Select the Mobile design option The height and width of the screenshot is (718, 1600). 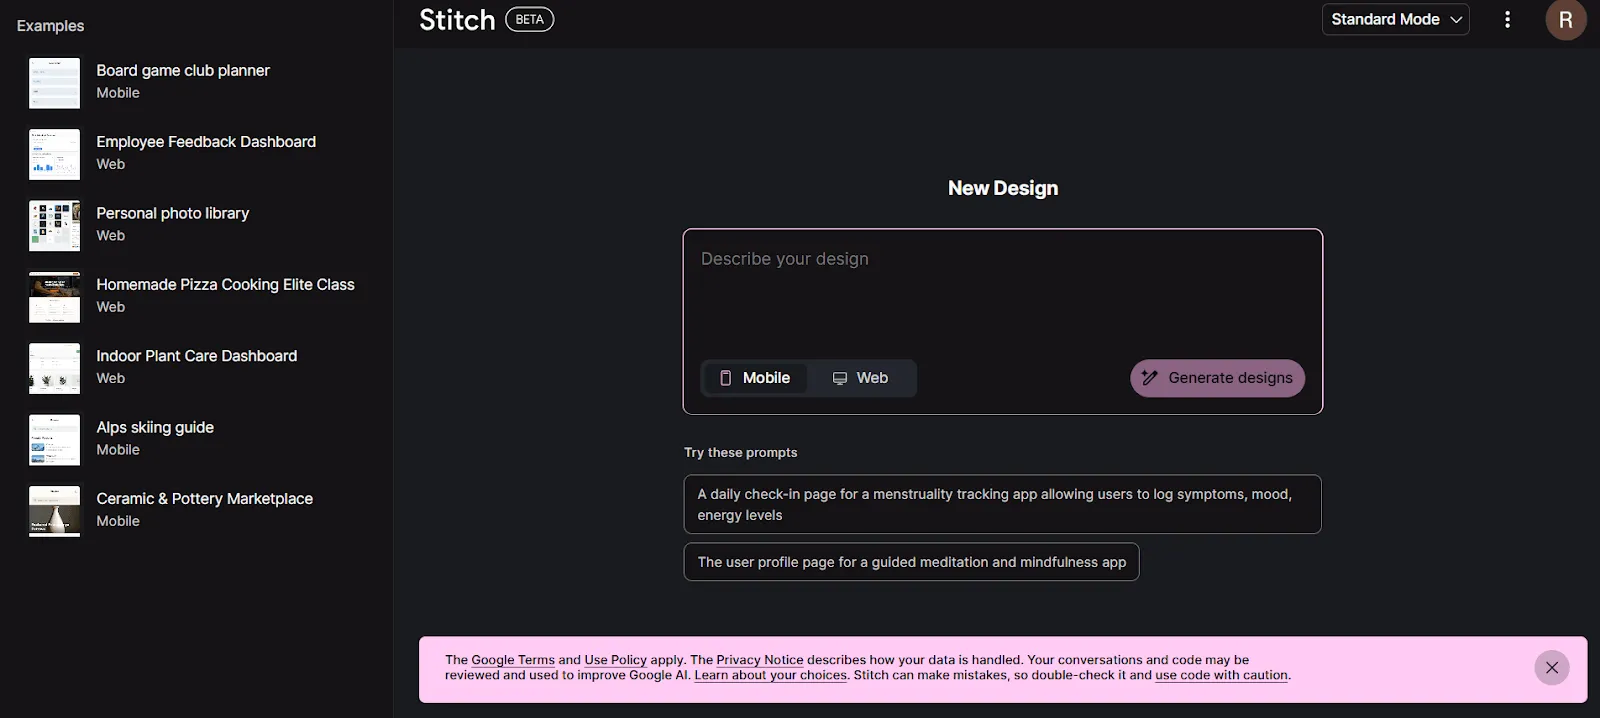coord(755,378)
